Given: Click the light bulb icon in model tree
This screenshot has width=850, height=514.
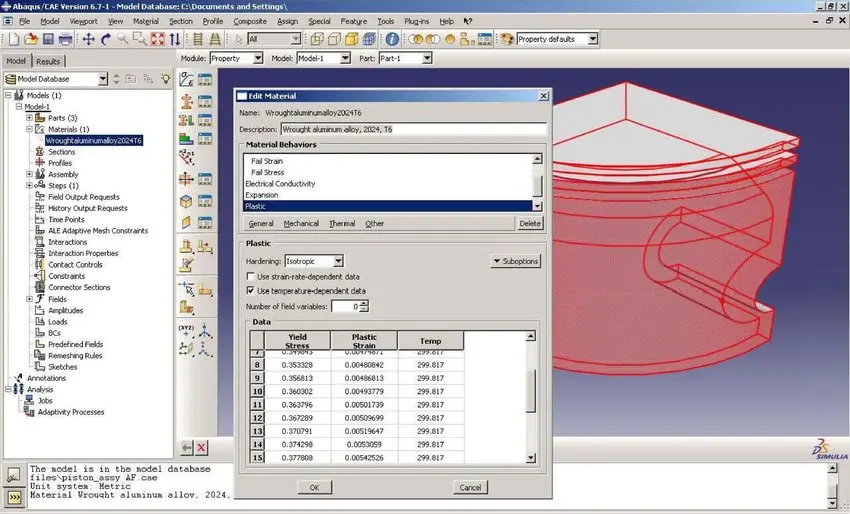Looking at the screenshot, I should pyautogui.click(x=165, y=79).
